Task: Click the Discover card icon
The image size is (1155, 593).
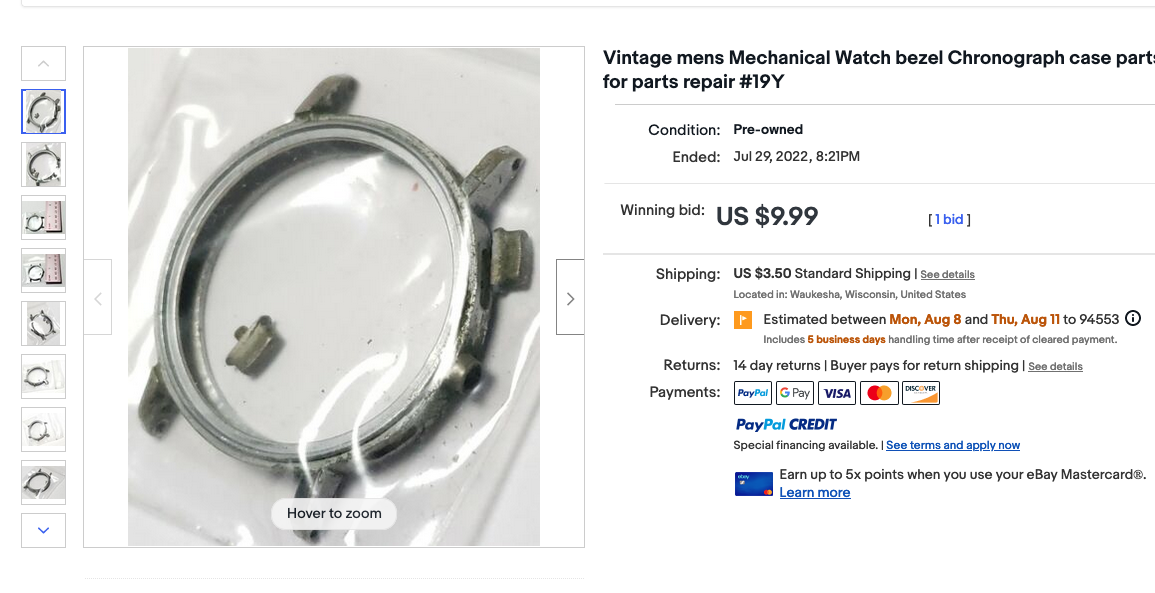Action: click(x=921, y=393)
